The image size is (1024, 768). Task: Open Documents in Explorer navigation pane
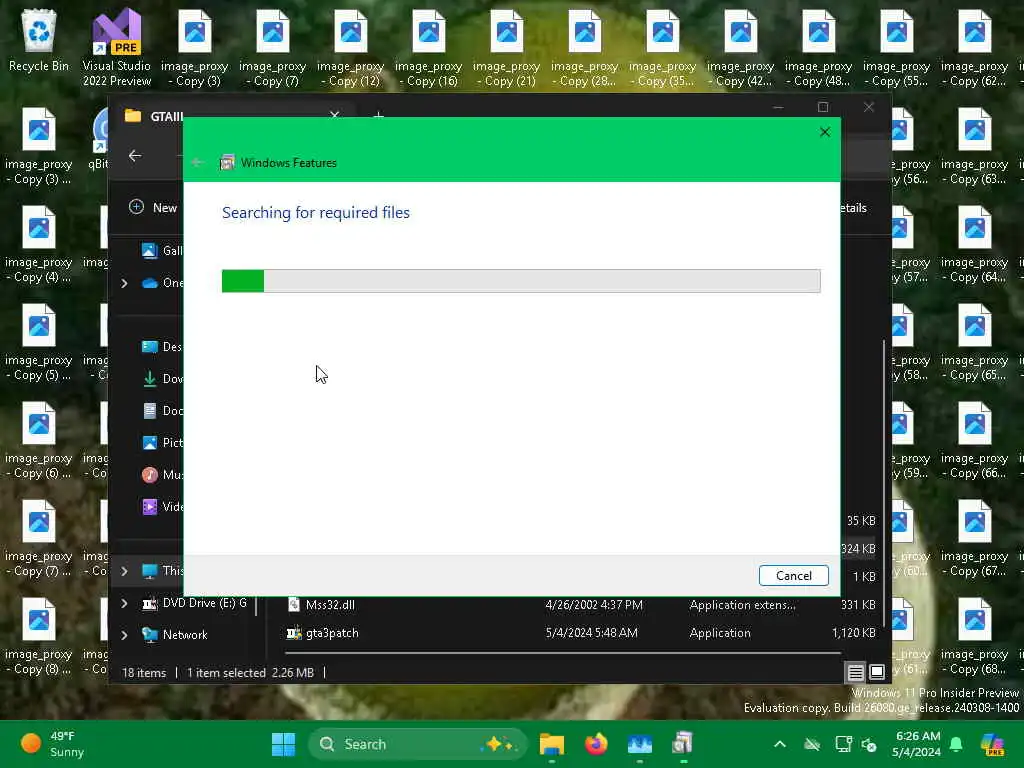point(161,411)
